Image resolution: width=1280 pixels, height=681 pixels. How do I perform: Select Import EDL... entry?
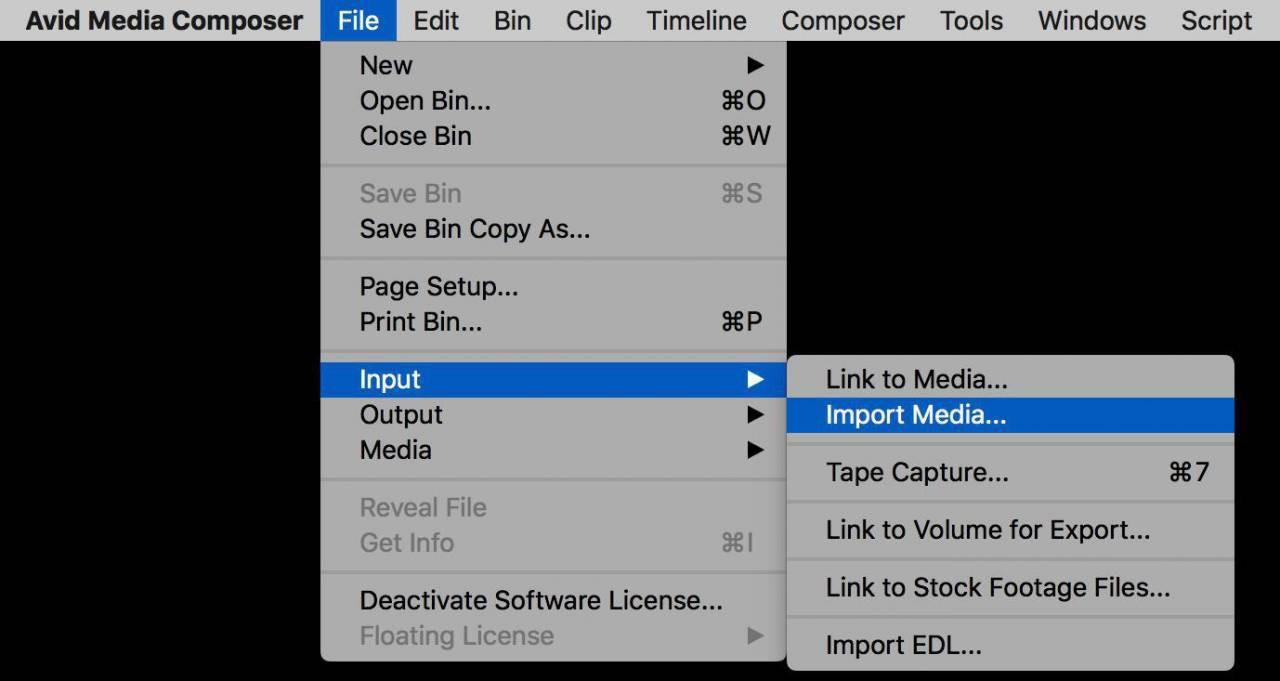(1010, 646)
